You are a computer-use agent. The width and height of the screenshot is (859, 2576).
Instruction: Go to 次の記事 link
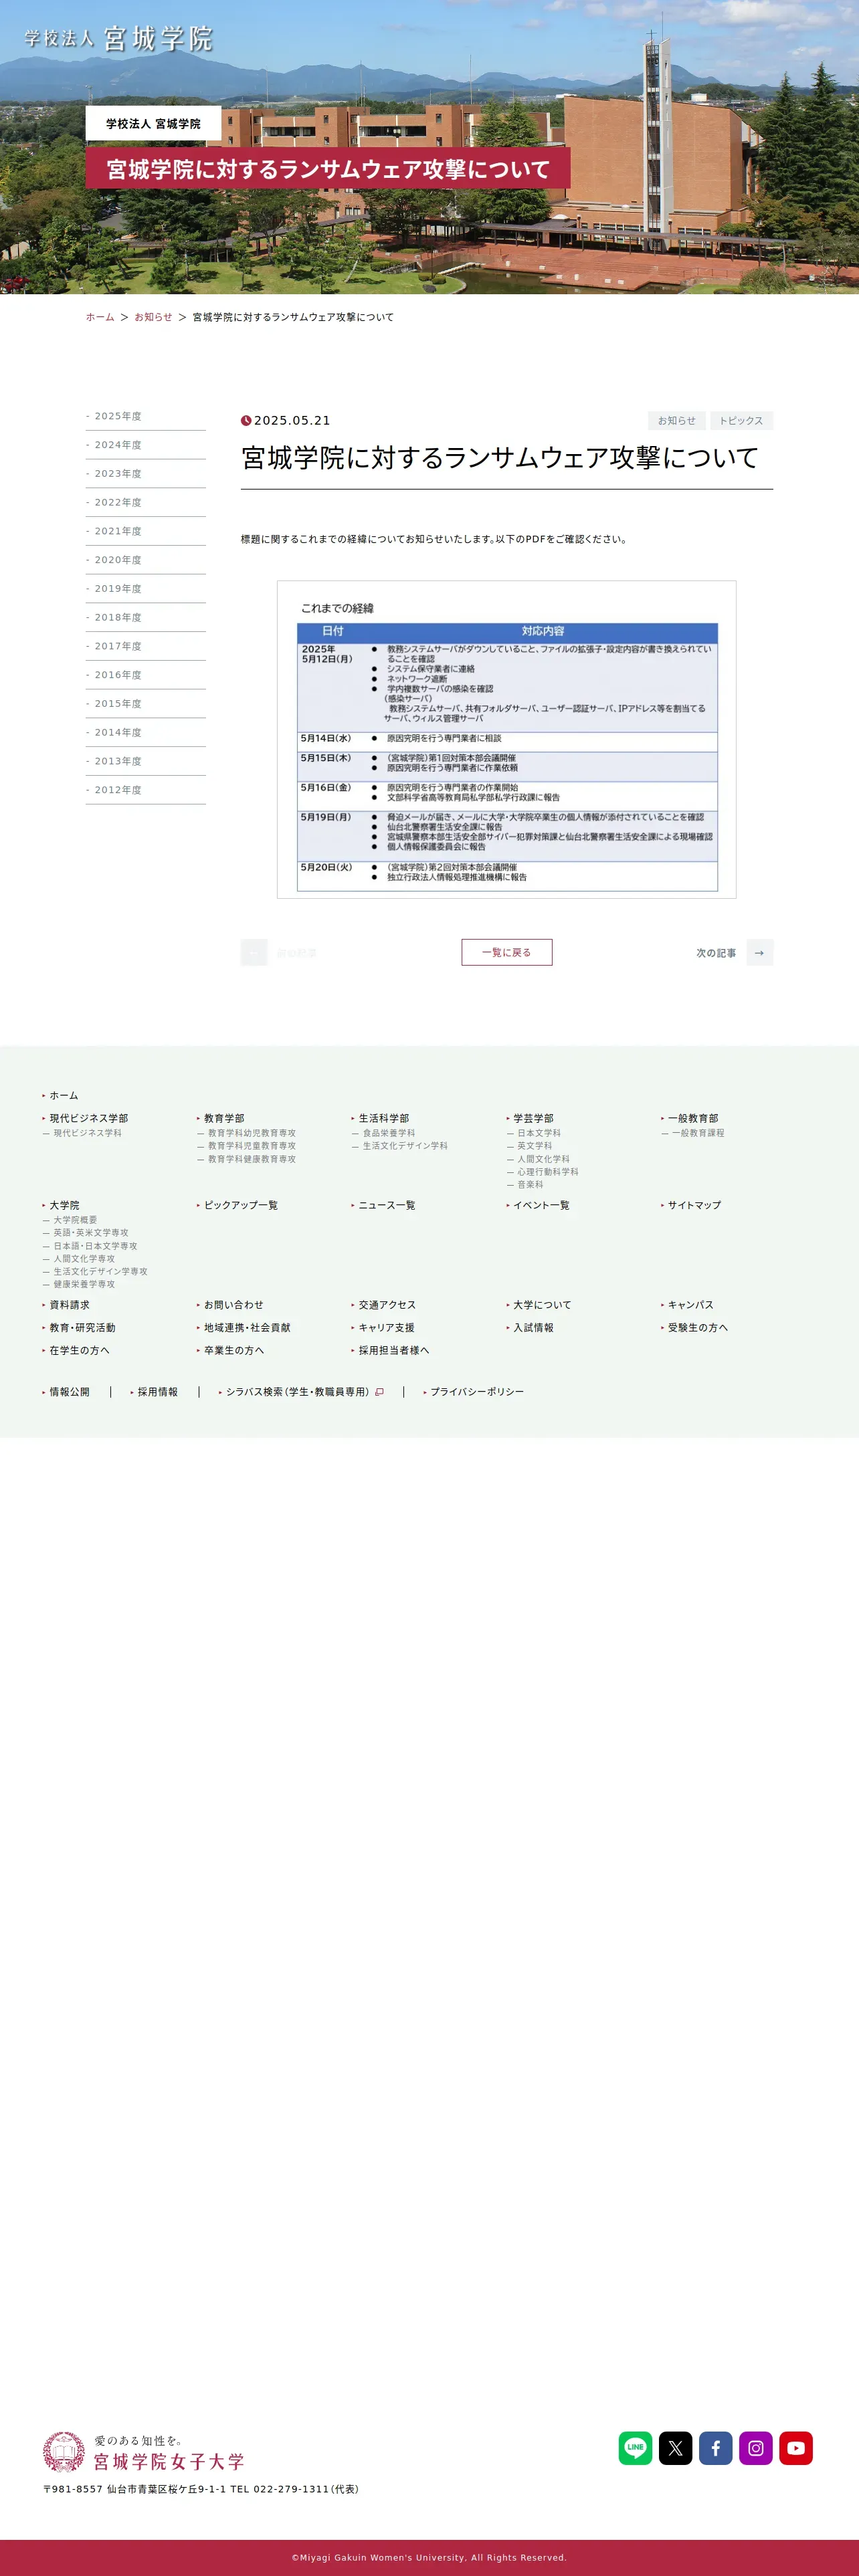pos(716,953)
